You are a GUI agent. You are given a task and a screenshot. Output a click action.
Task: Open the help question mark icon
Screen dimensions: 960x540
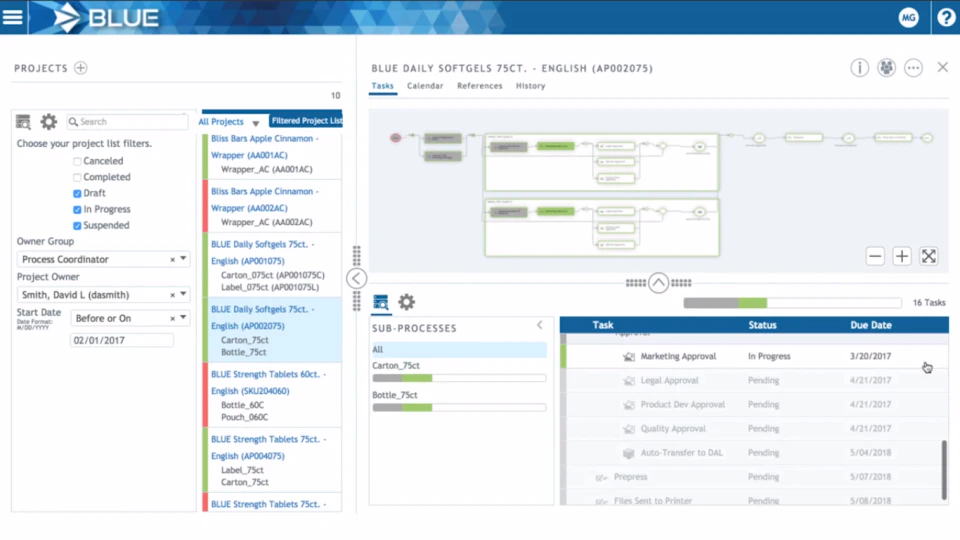[x=946, y=18]
